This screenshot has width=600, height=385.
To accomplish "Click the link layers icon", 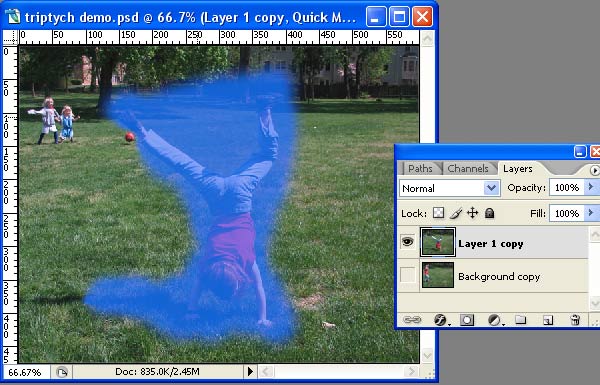I will [x=412, y=320].
